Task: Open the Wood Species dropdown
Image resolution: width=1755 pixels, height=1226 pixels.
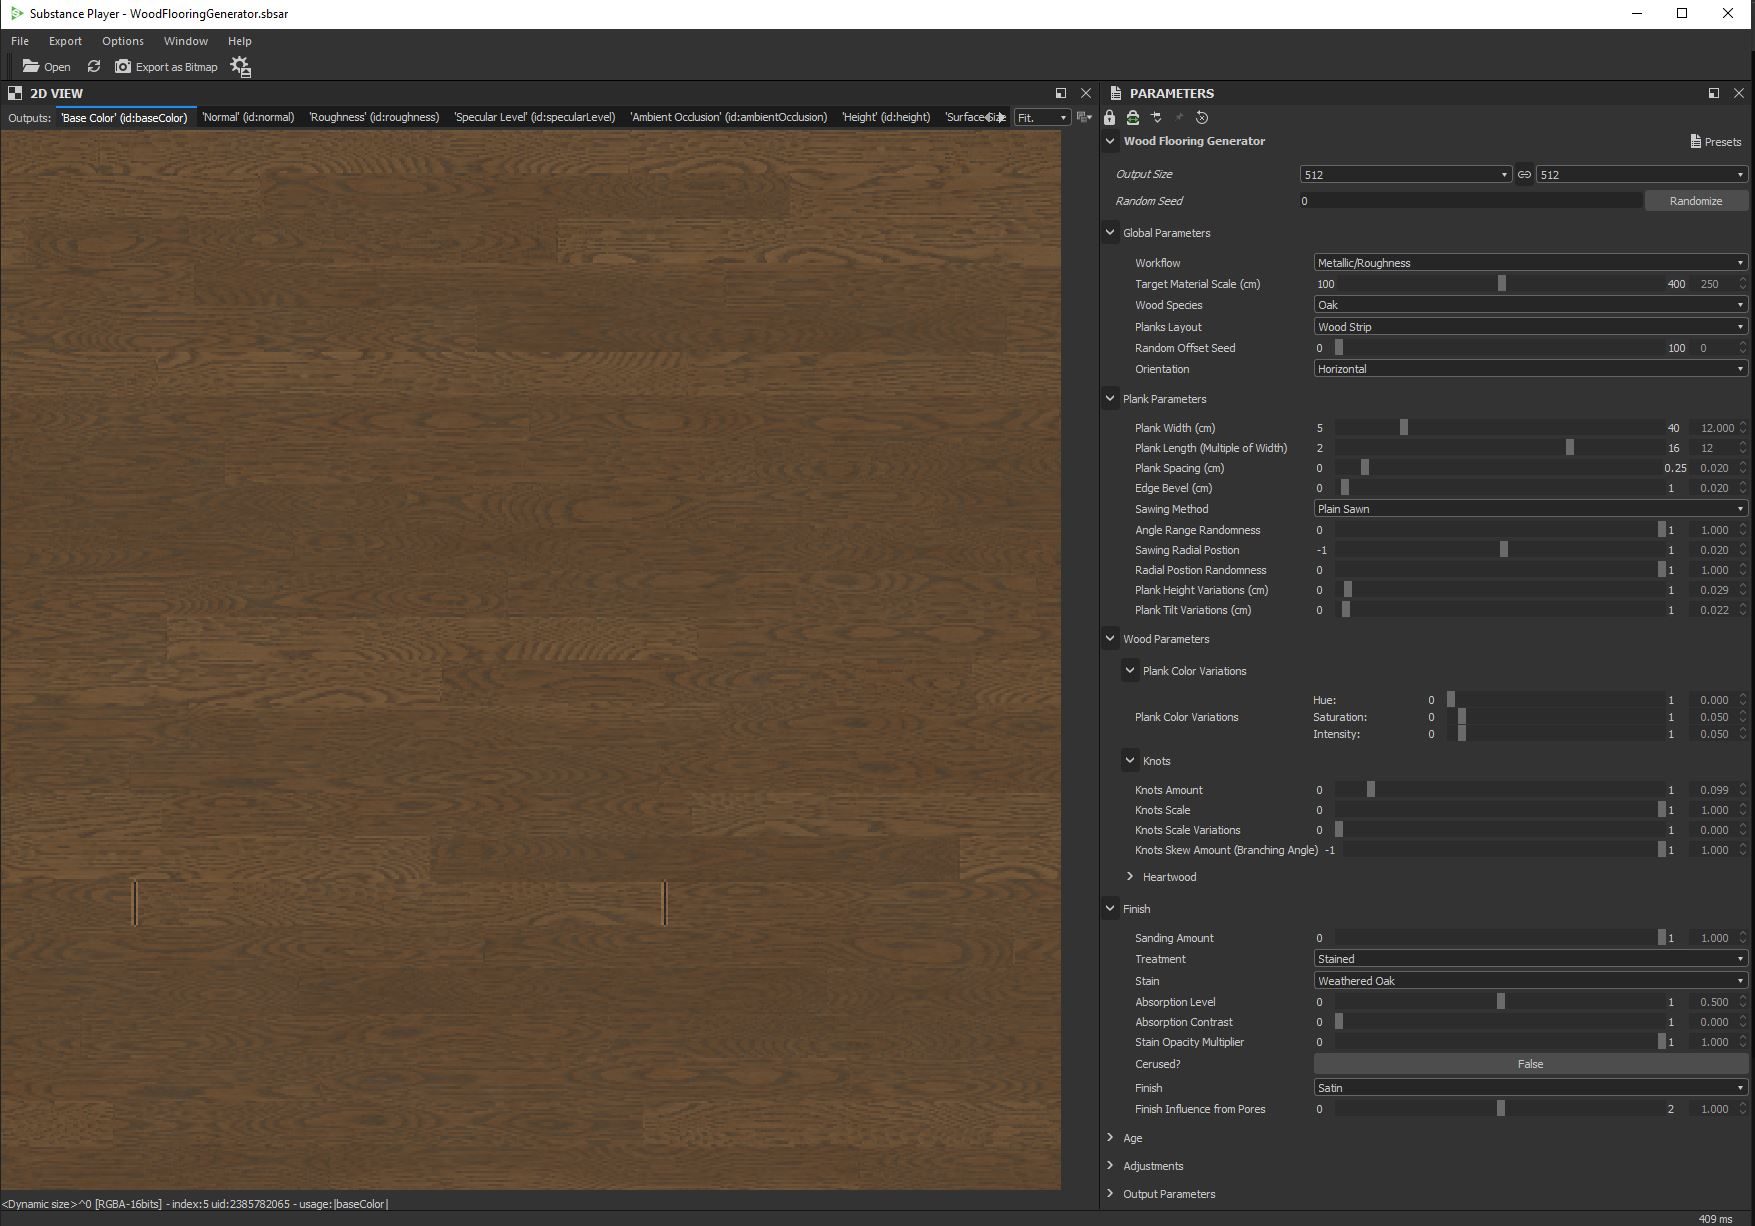Action: click(1530, 305)
